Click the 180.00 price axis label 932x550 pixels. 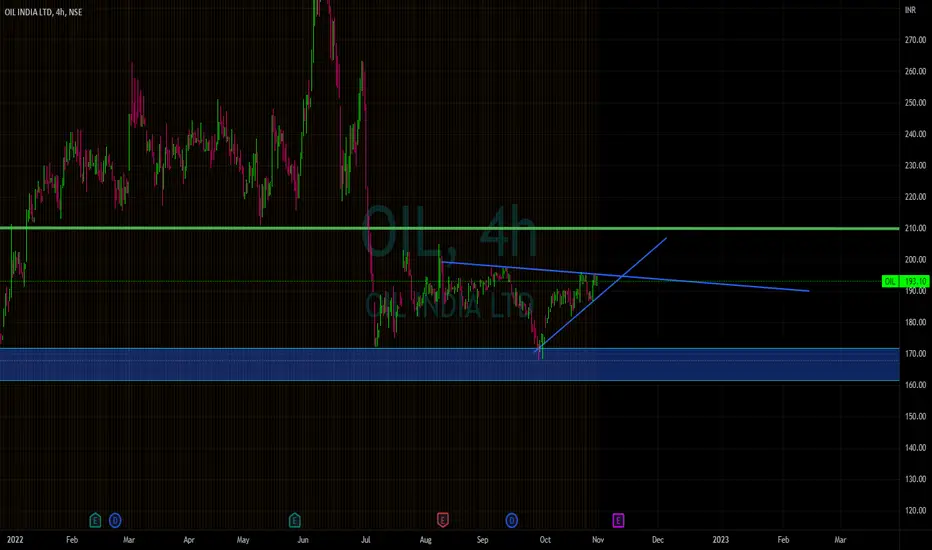[x=915, y=322]
